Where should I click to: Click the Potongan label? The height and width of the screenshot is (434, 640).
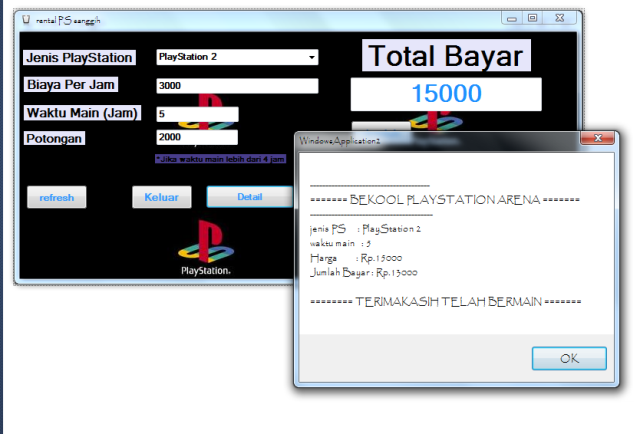click(54, 138)
